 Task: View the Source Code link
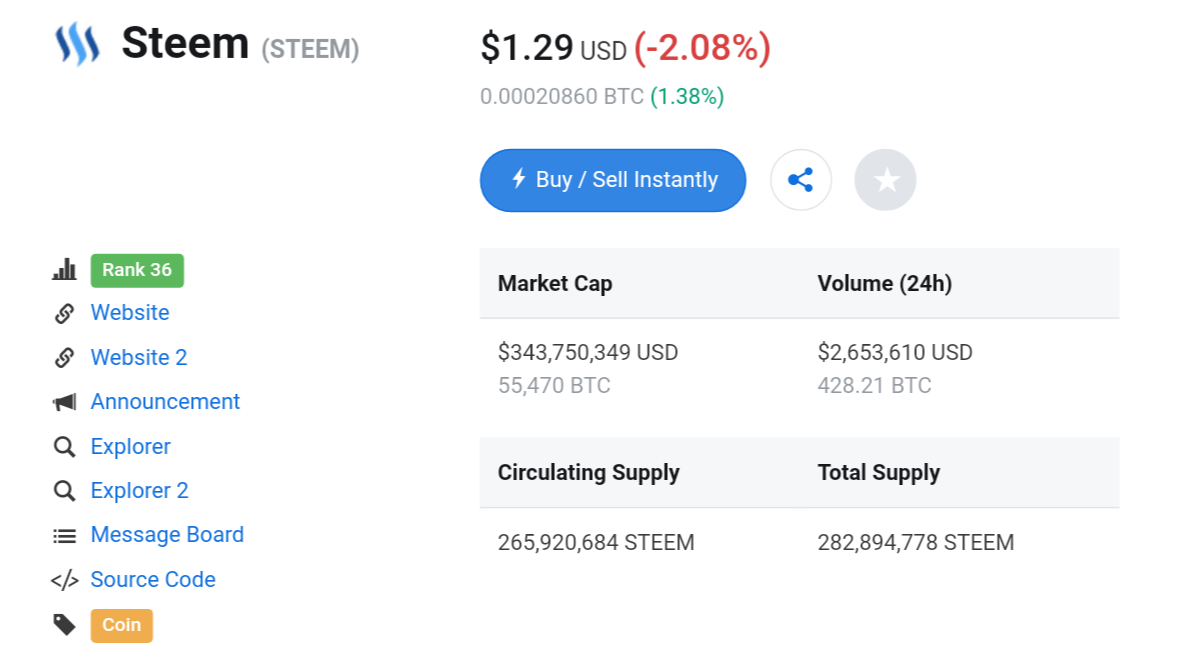coord(153,580)
